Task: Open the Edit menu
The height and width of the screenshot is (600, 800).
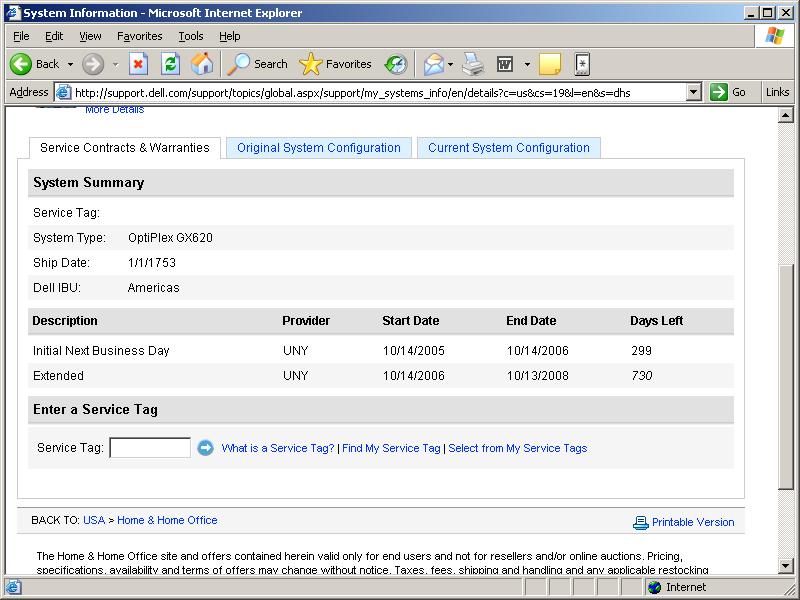Action: (x=54, y=36)
